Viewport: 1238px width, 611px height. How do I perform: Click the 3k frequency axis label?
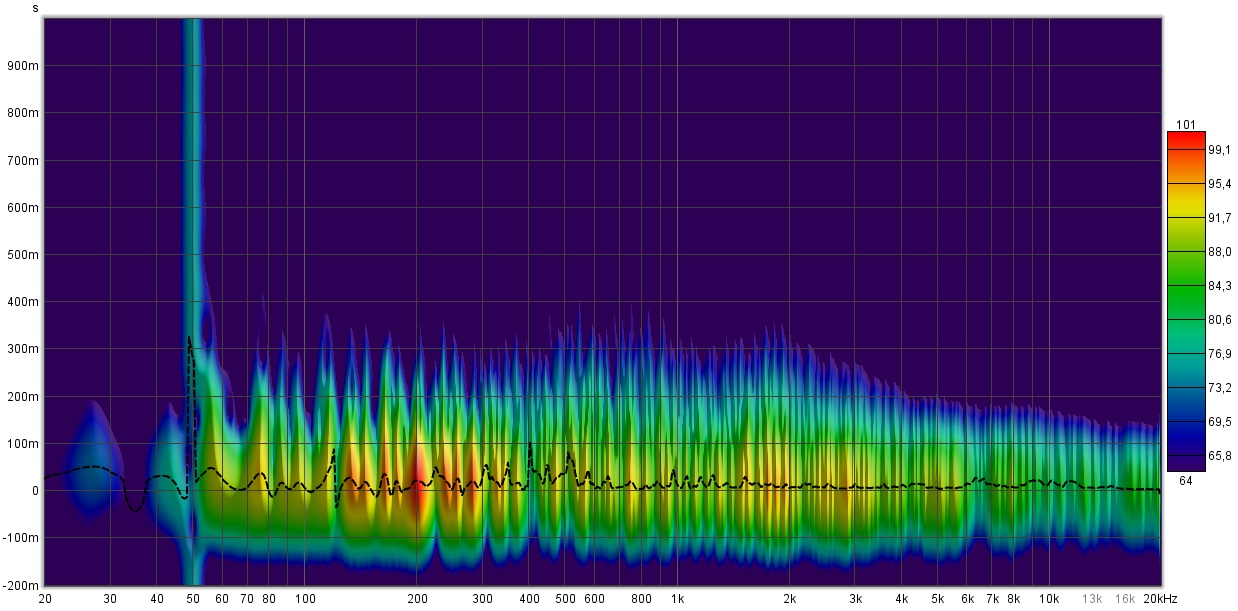point(855,599)
